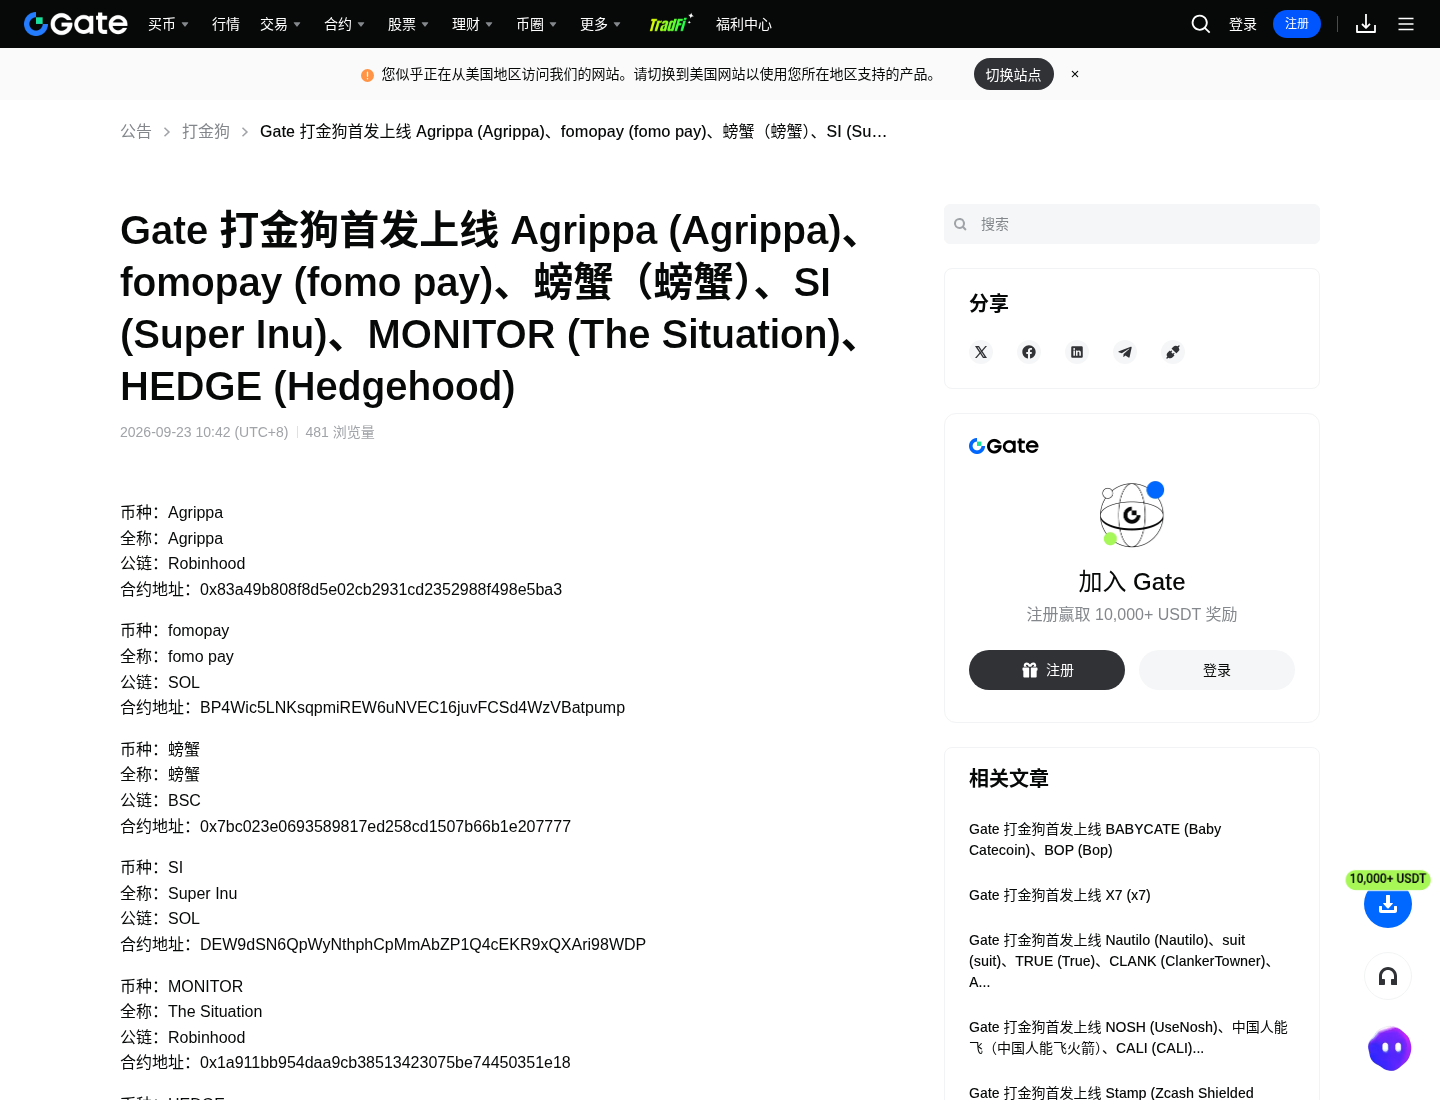The width and height of the screenshot is (1440, 1100).
Task: Go to 公告 breadcrumb
Action: [136, 131]
